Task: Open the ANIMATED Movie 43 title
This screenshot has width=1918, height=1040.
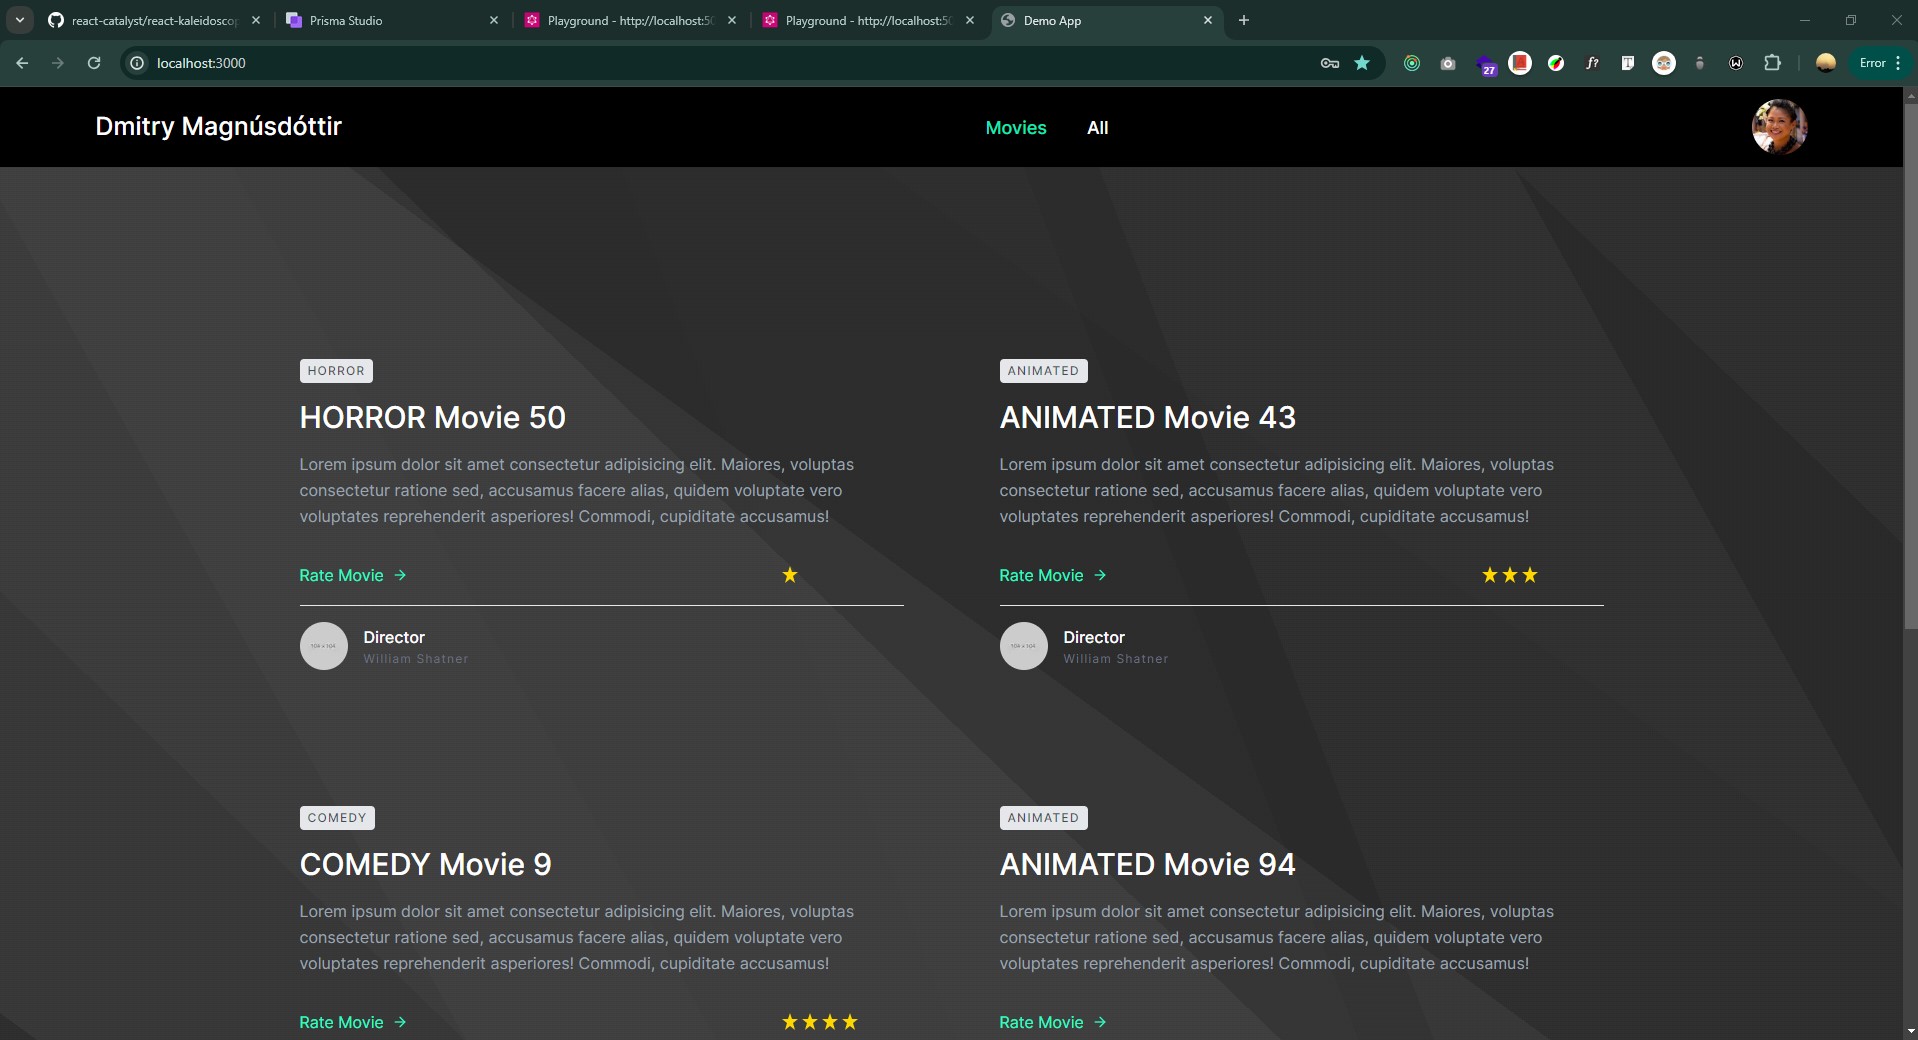Action: tap(1148, 417)
